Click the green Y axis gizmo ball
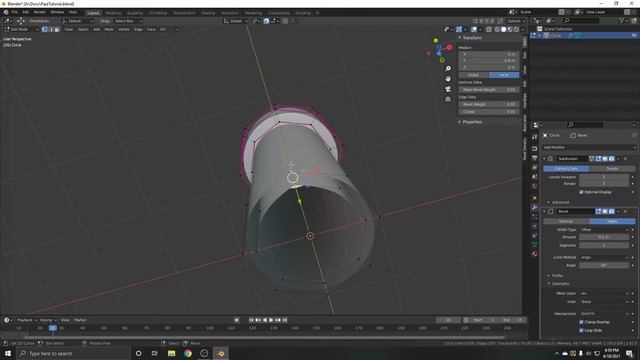The height and width of the screenshot is (360, 640). click(x=436, y=40)
